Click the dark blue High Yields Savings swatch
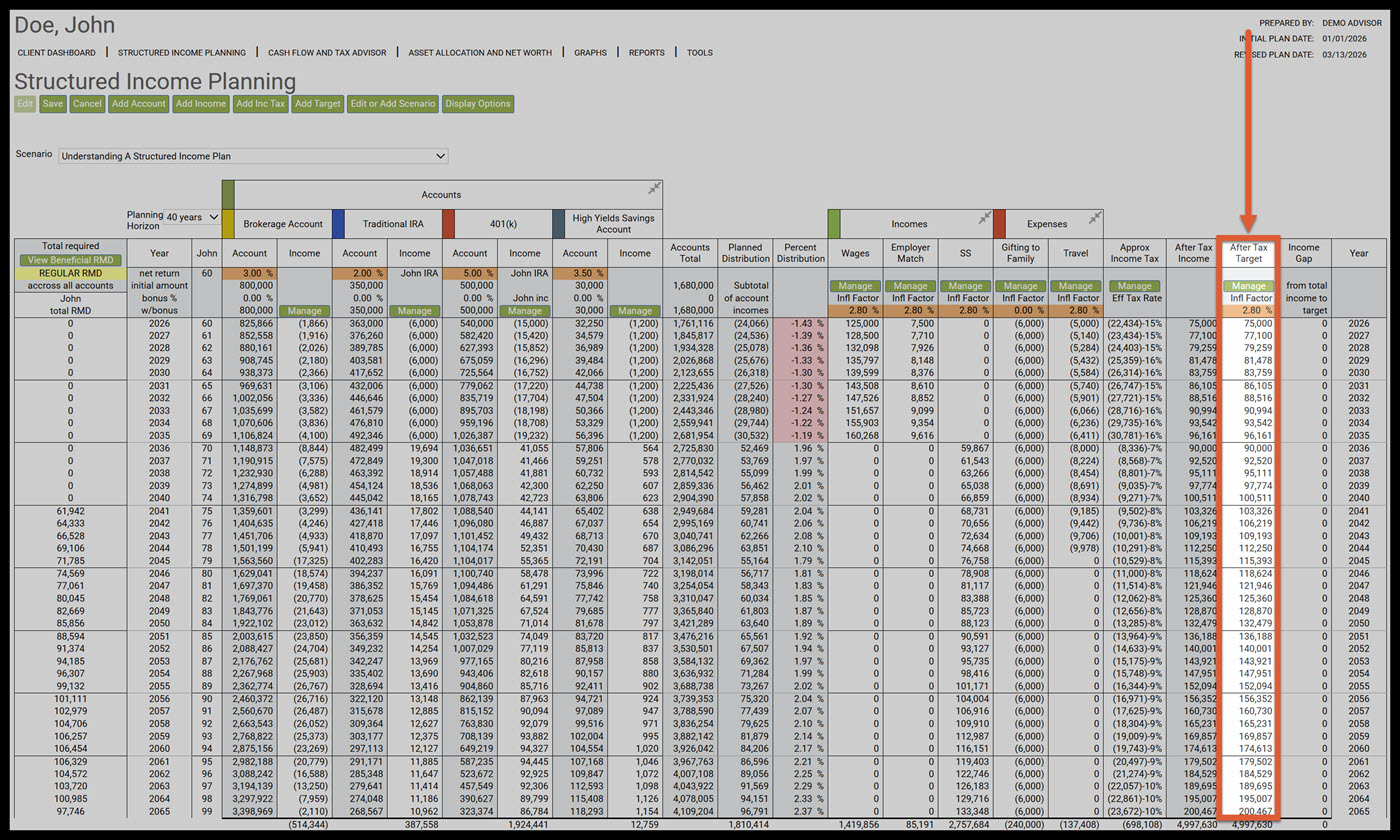The width and height of the screenshot is (1400, 840). (559, 223)
